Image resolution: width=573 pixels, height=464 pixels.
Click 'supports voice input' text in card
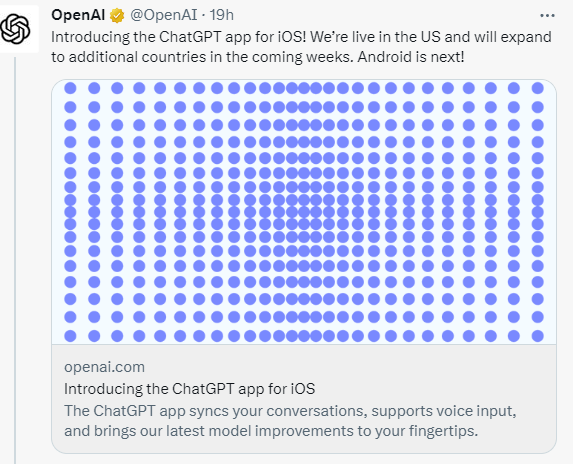tap(444, 411)
